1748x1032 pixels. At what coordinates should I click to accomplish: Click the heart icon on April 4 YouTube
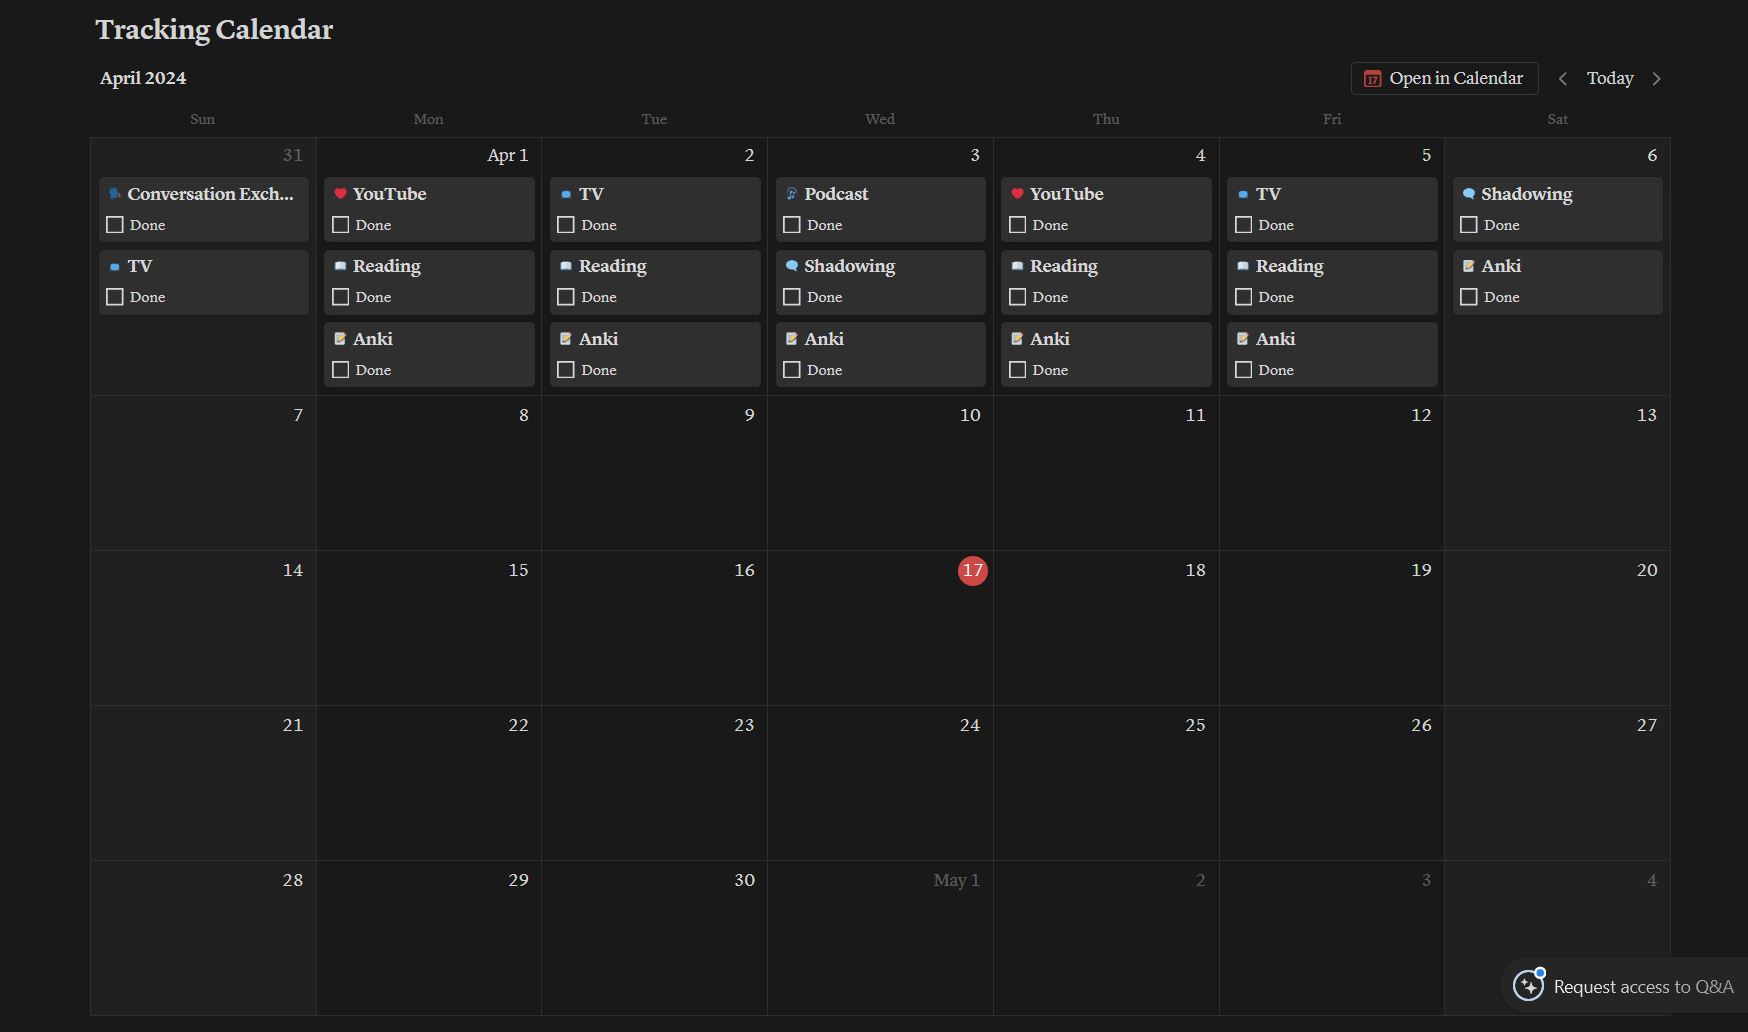pos(1017,194)
